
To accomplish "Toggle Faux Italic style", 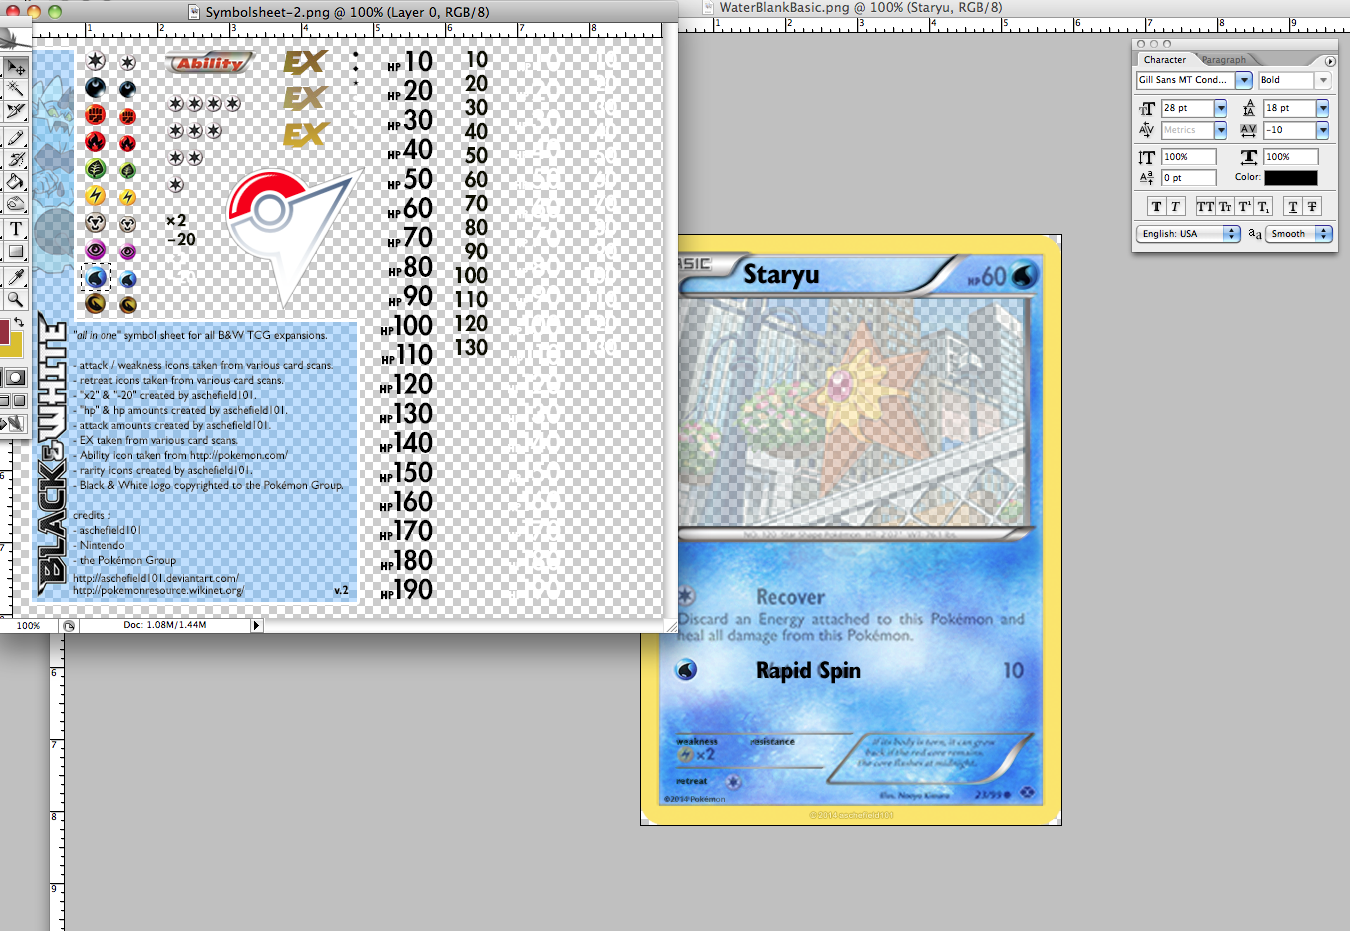I will 1176,207.
